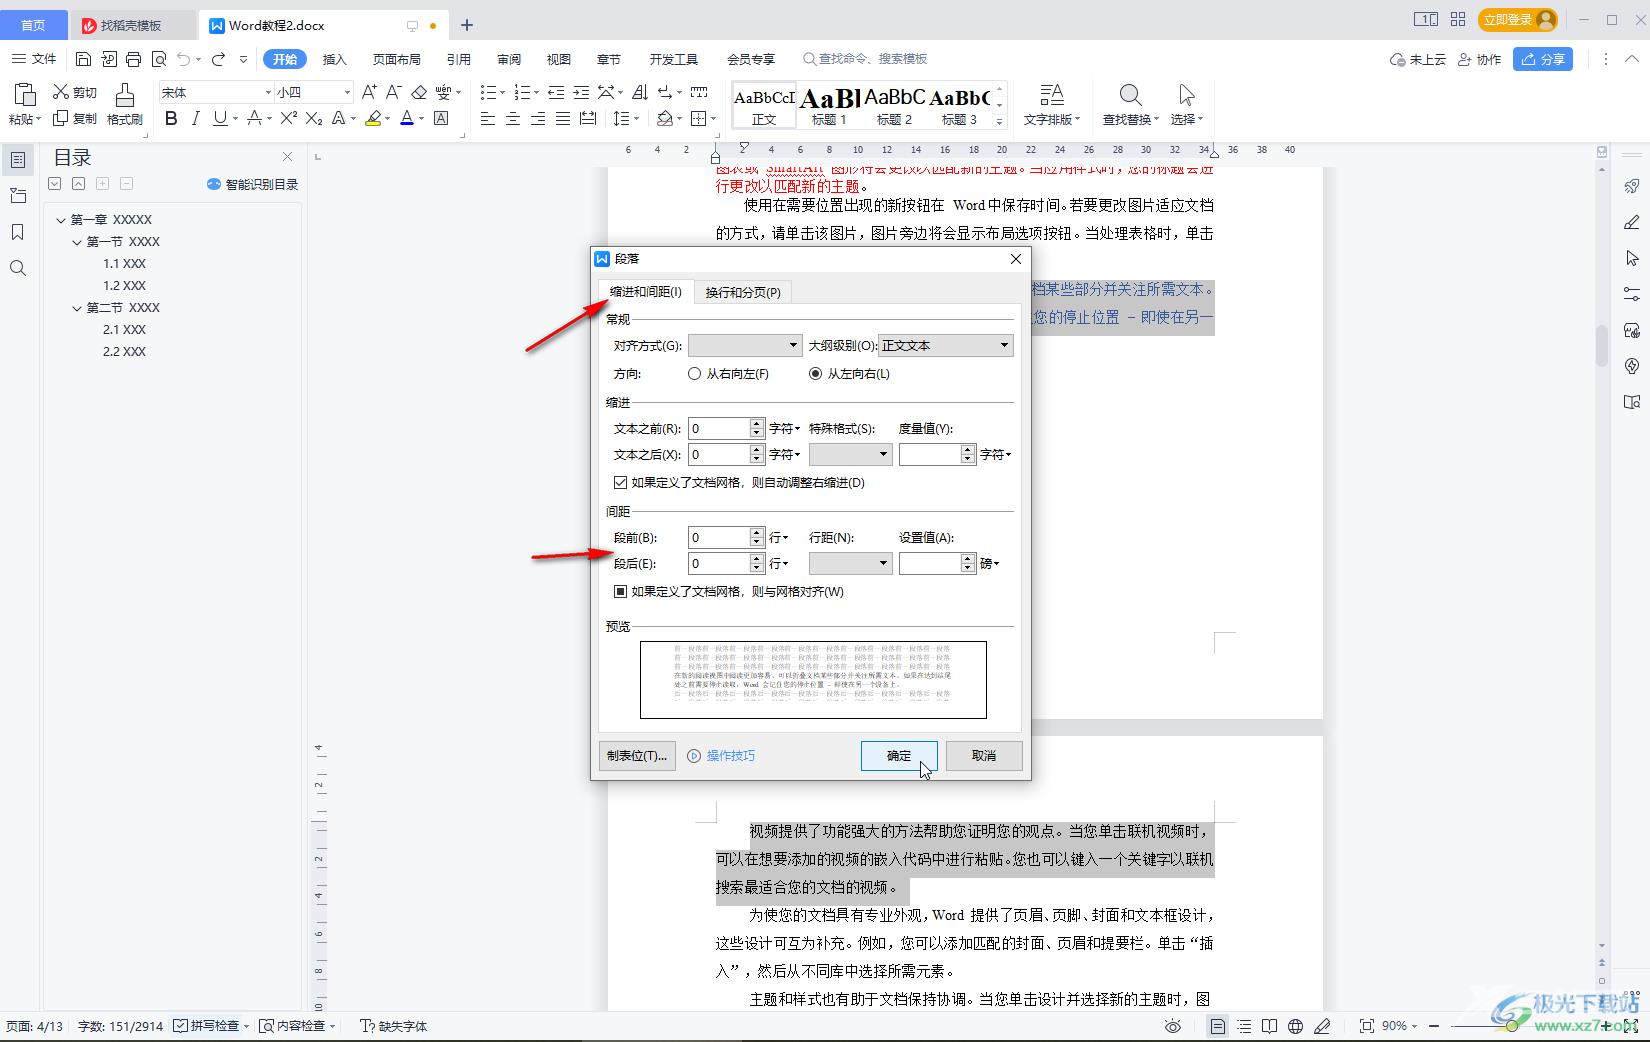Click the 取消 button
Viewport: 1650px width, 1042px height.
(x=984, y=756)
